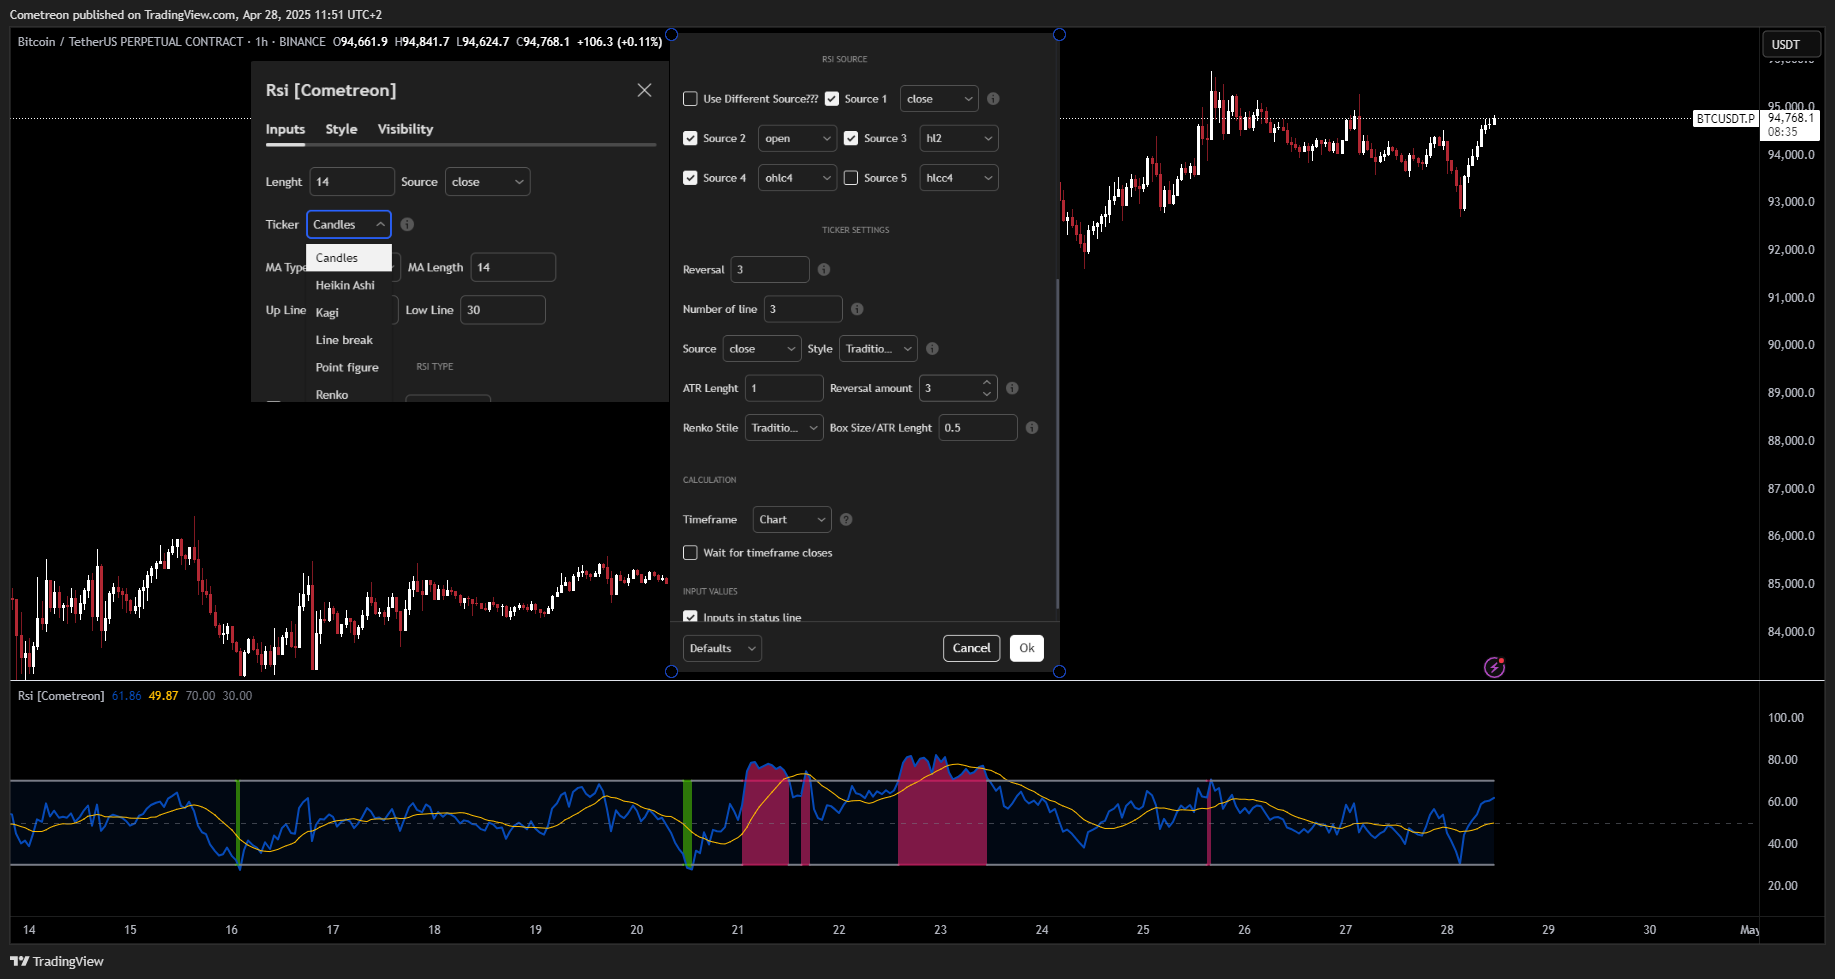Click info icon next to Number of line
Image resolution: width=1835 pixels, height=979 pixels.
pyautogui.click(x=857, y=309)
